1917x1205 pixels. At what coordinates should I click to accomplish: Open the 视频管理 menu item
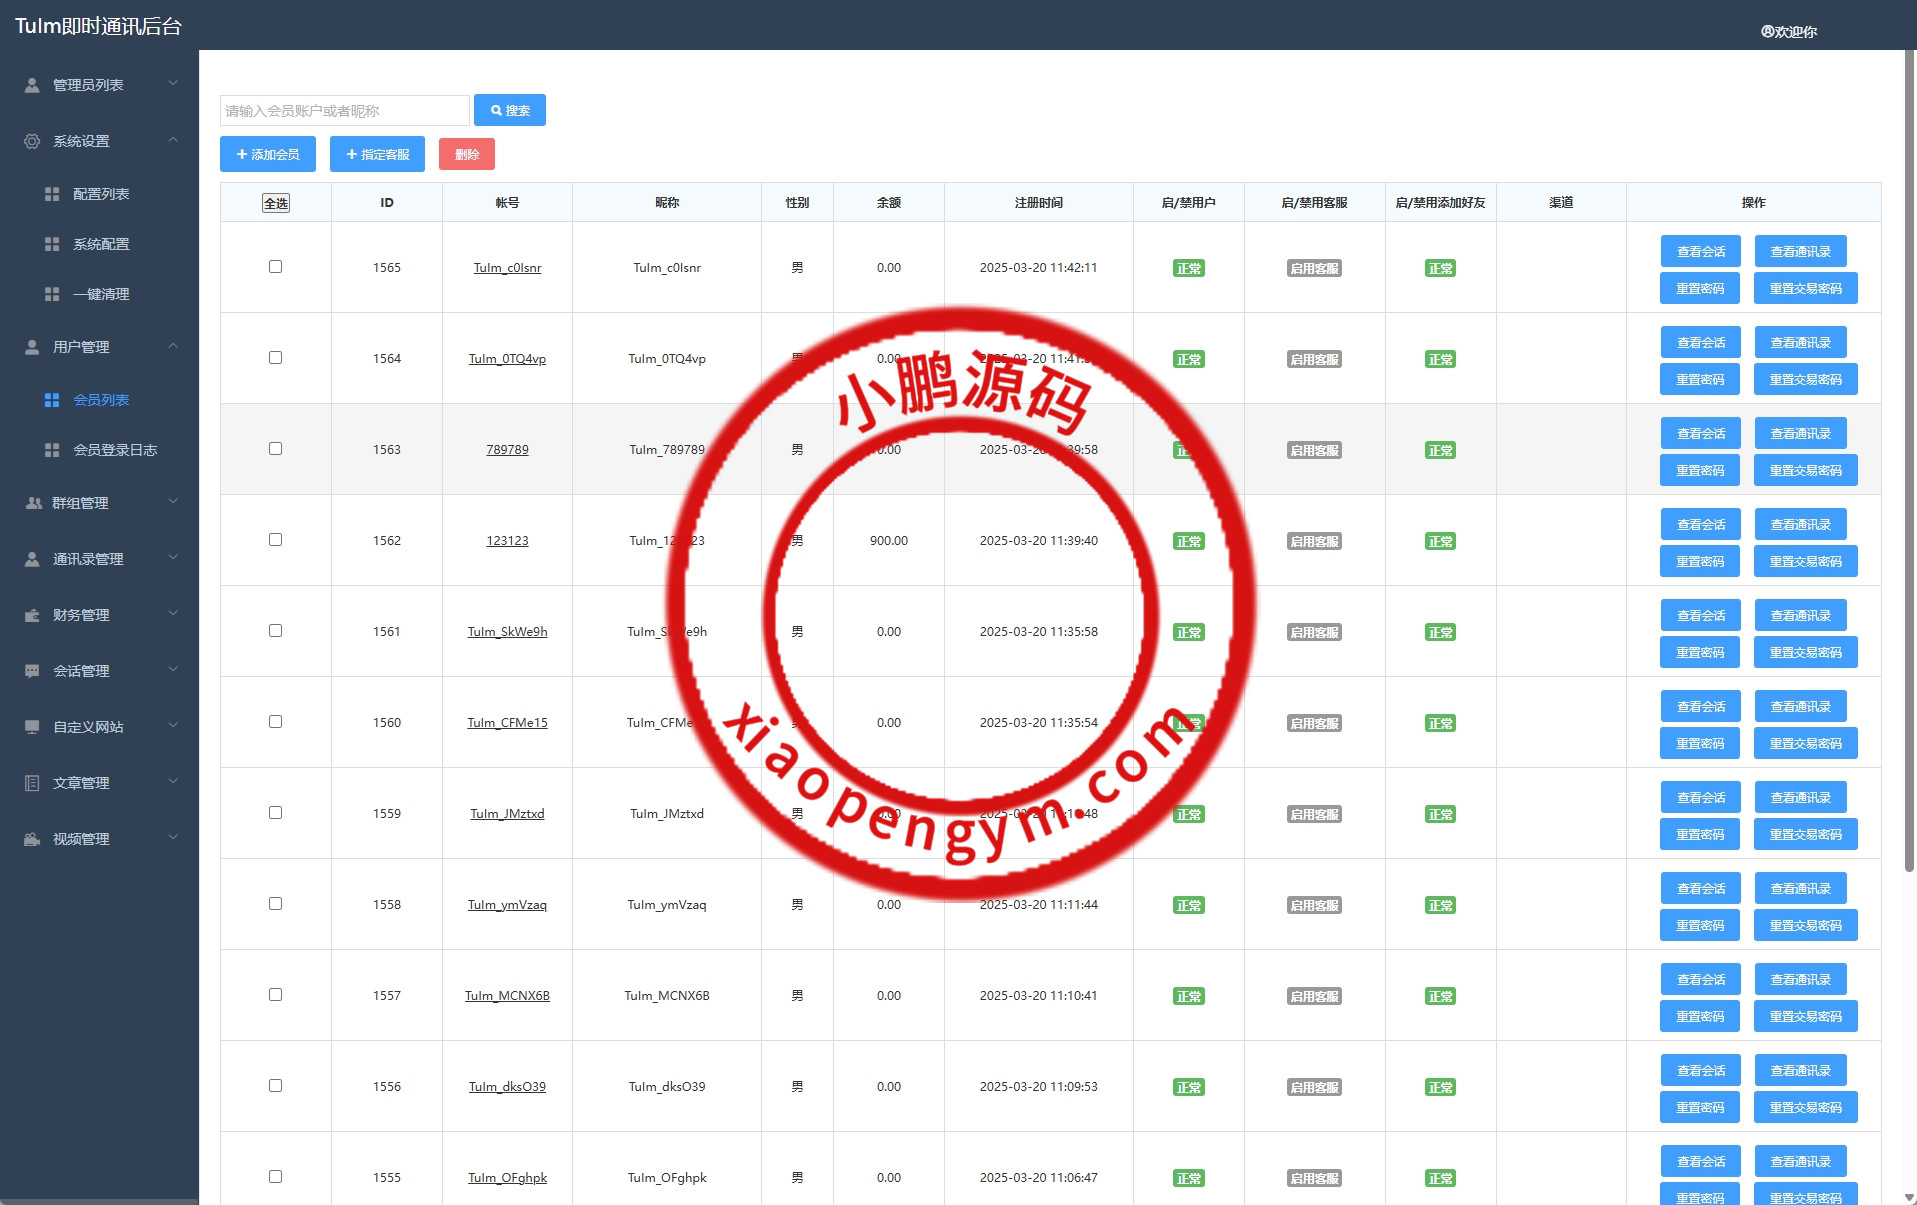tap(99, 839)
